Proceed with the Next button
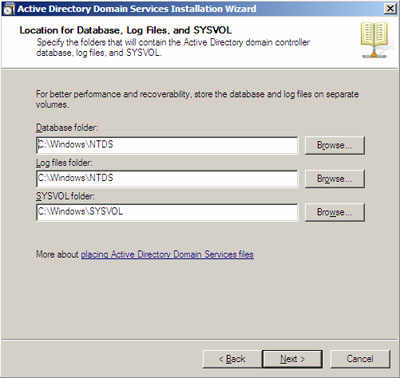400x378 pixels. [x=292, y=359]
